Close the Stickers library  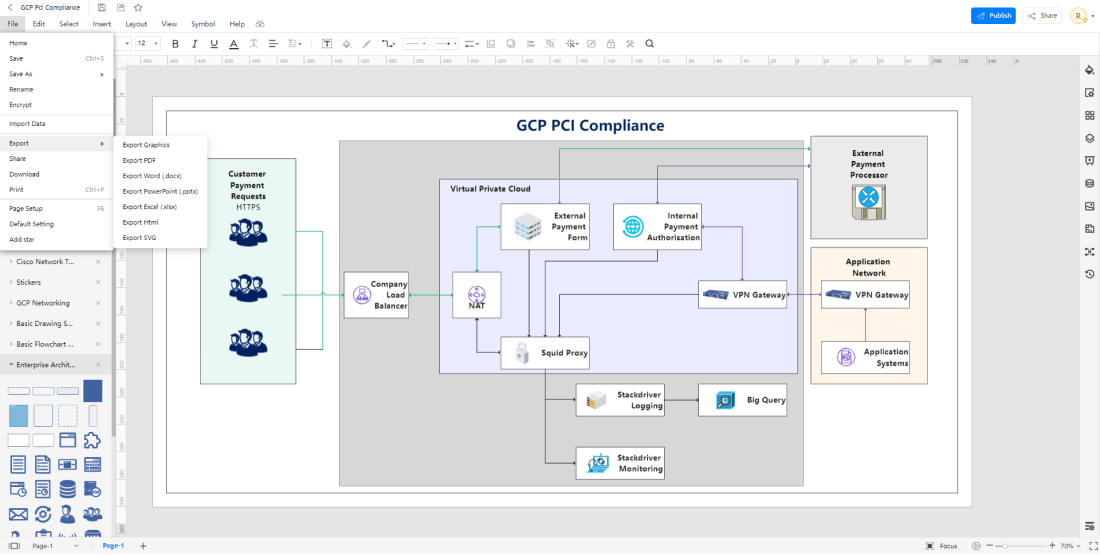98,282
